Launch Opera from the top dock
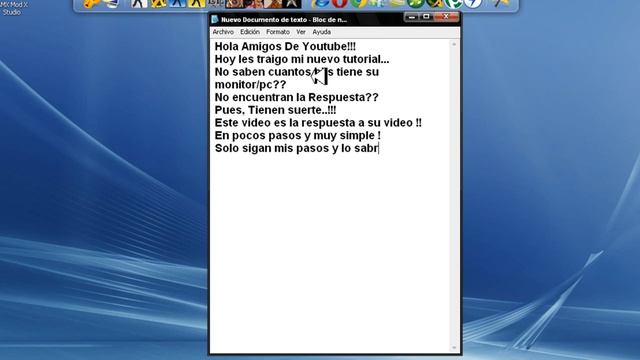The height and width of the screenshot is (360, 640). click(339, 4)
